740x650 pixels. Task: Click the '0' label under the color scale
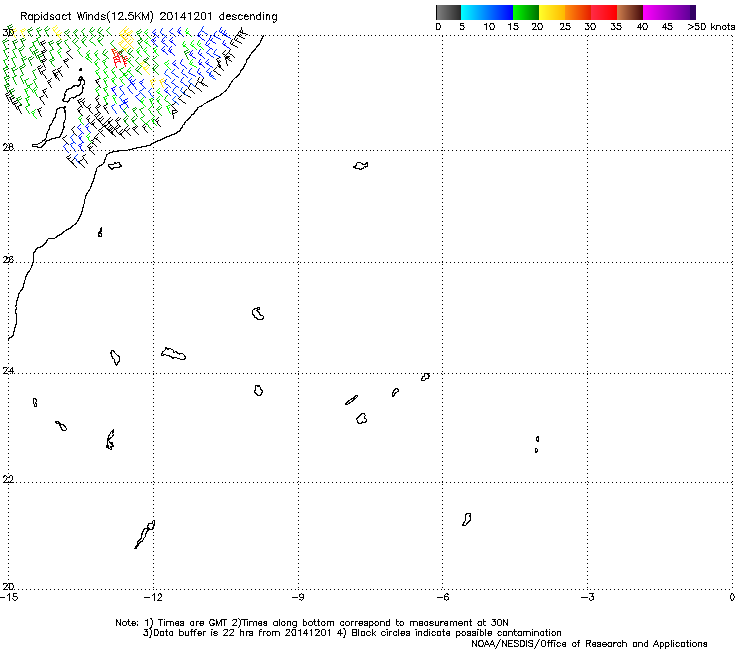[438, 27]
